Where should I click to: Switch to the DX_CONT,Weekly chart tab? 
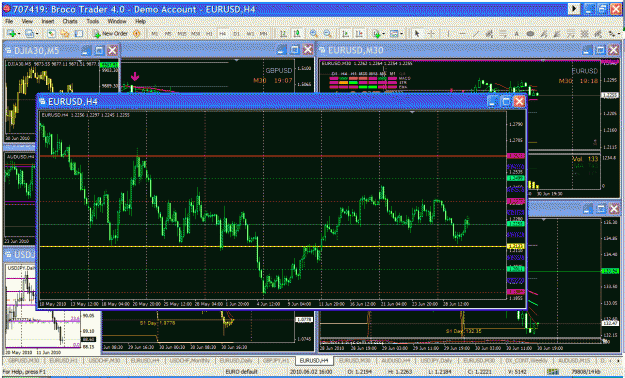click(528, 361)
